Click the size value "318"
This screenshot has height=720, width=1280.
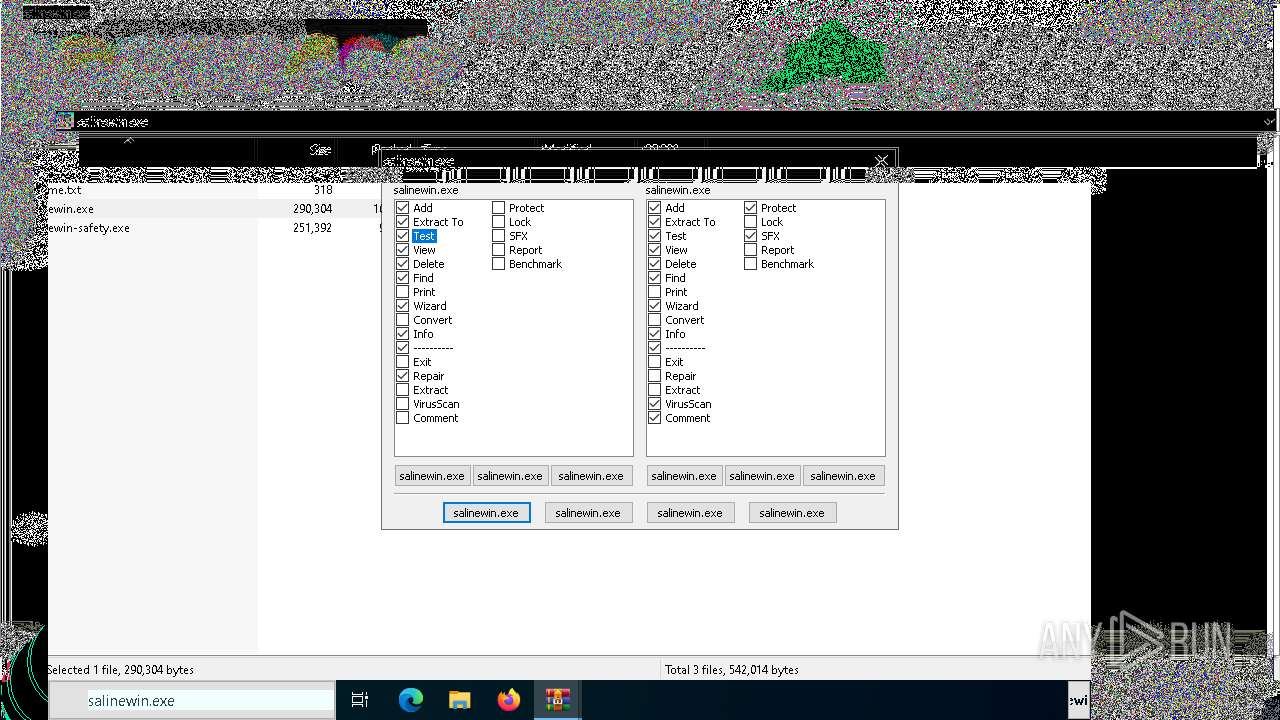pos(323,190)
